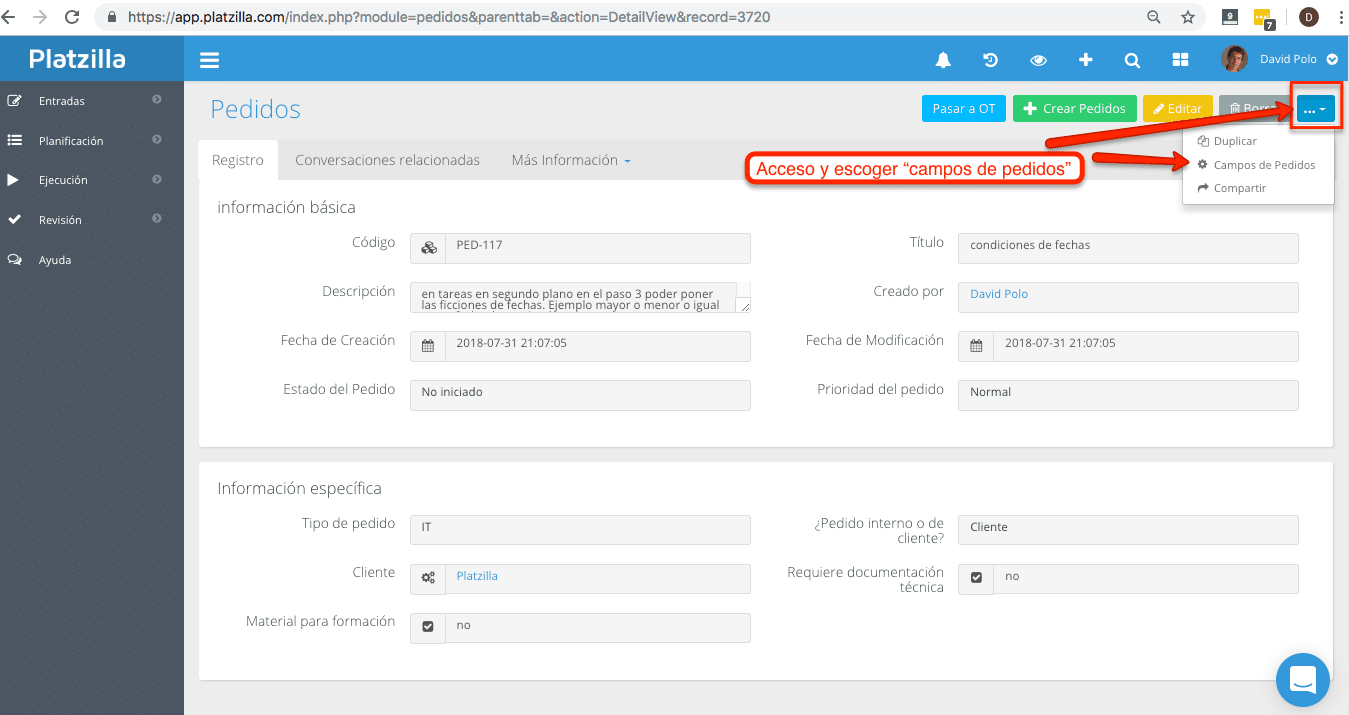Switch to Conversaciones relacionadas tab
The width and height of the screenshot is (1349, 715).
387,160
